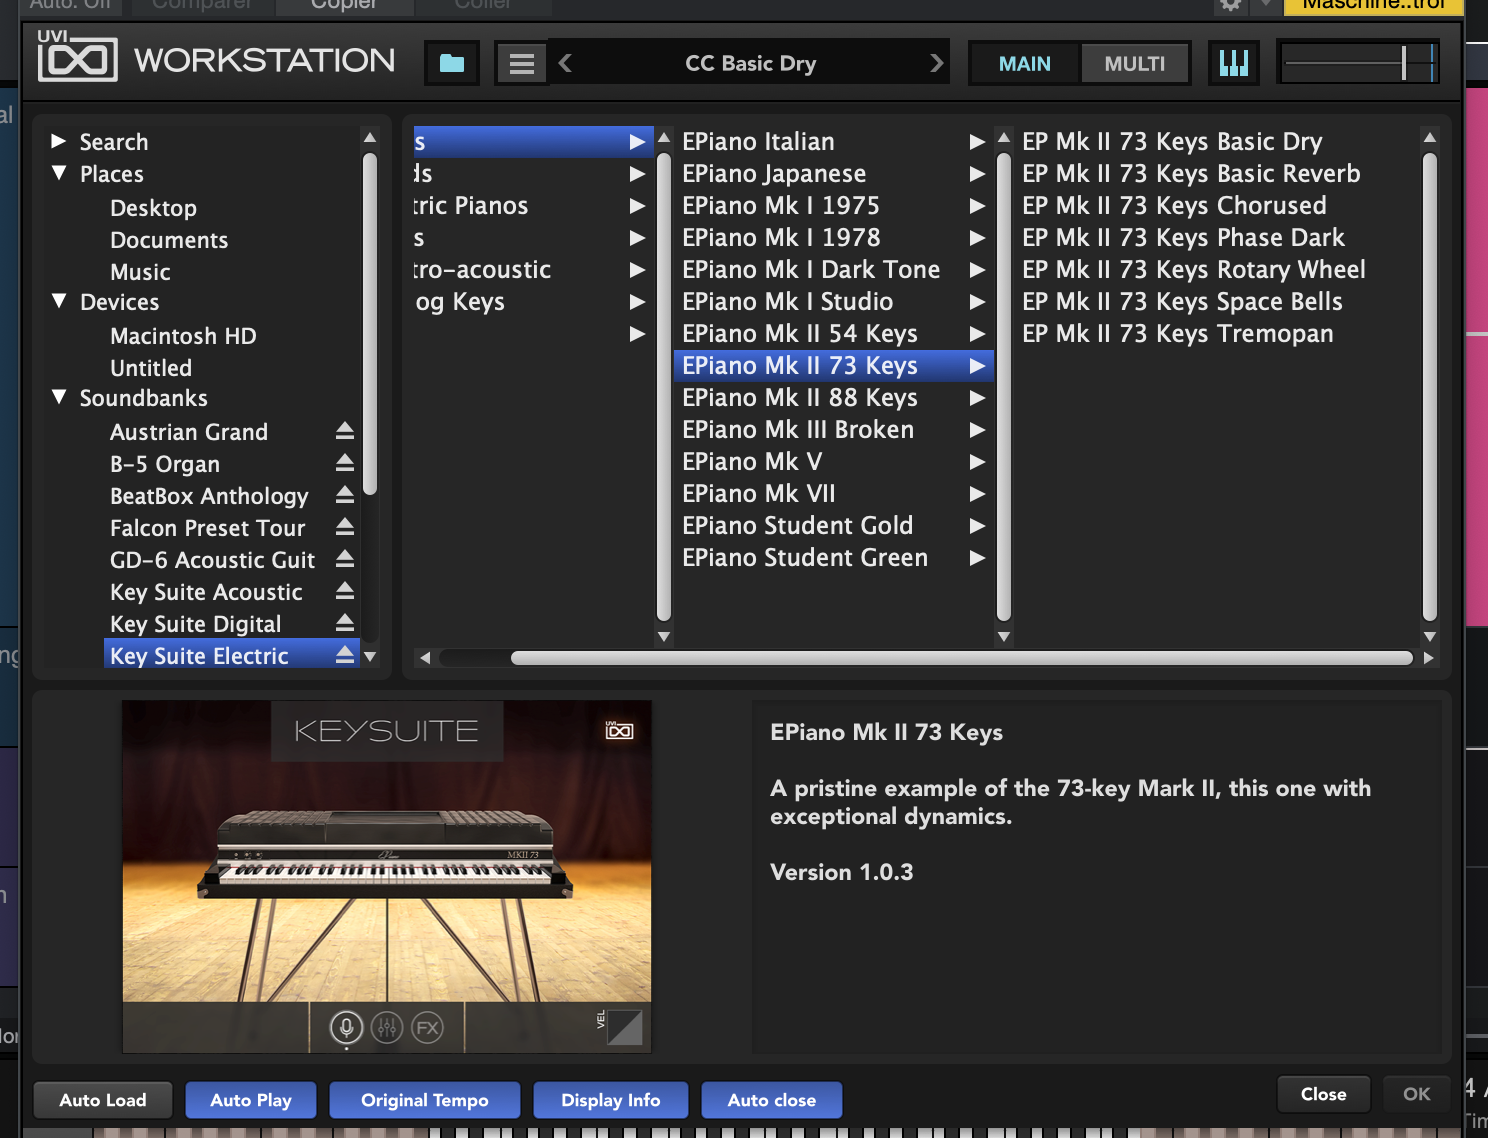The image size is (1488, 1138).
Task: Expand the EPiano Italian folder arrow
Action: (x=977, y=142)
